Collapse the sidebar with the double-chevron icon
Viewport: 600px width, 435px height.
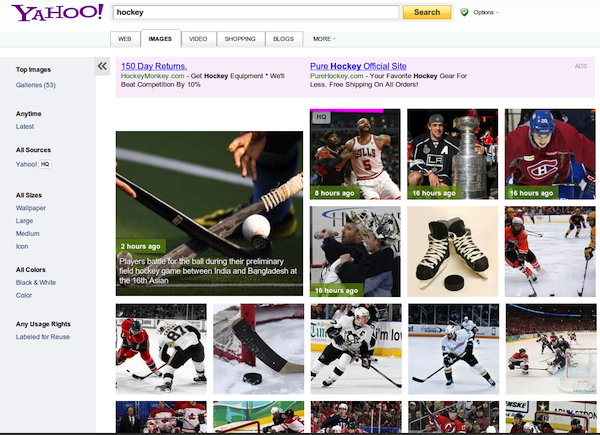102,66
